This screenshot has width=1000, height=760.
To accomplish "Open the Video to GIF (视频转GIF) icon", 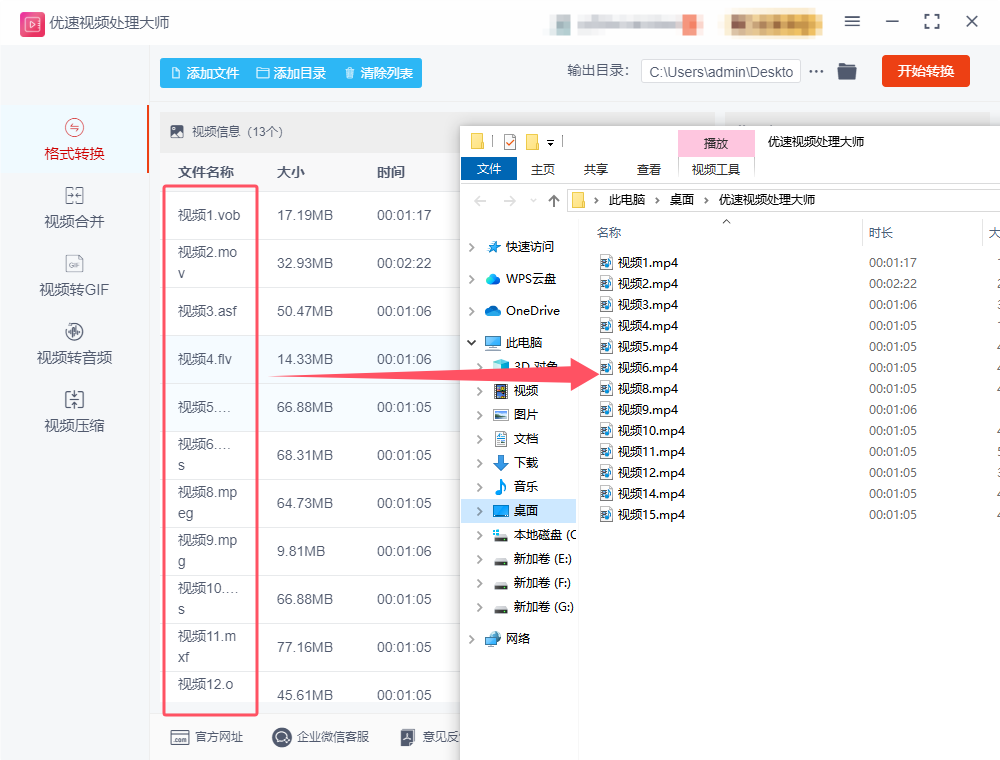I will (74, 263).
